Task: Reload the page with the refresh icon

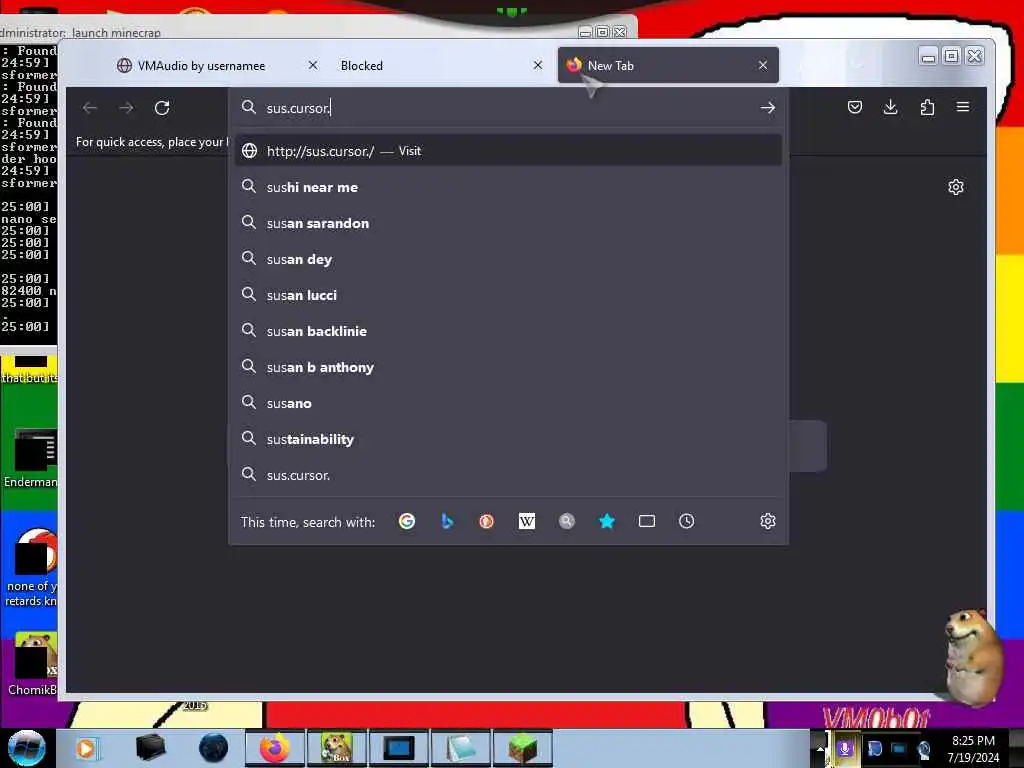Action: pos(162,108)
